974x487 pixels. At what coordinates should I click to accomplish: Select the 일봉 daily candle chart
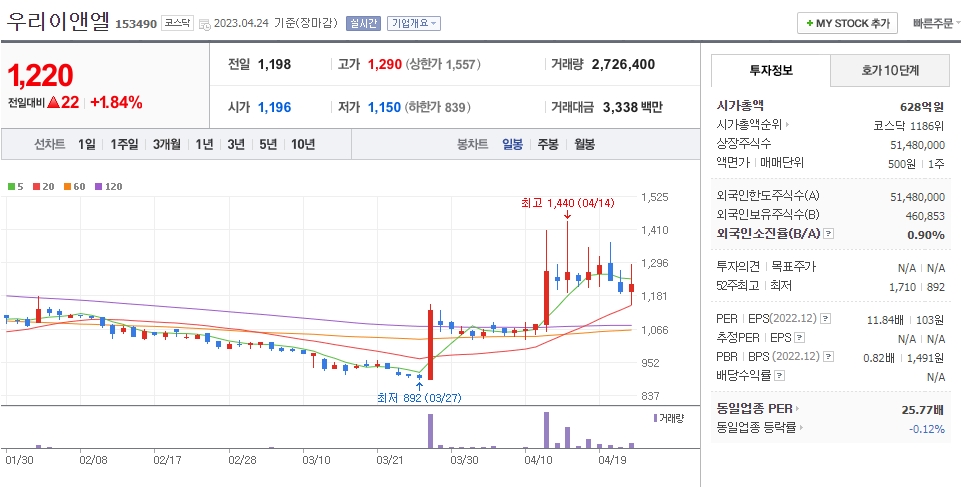click(512, 145)
